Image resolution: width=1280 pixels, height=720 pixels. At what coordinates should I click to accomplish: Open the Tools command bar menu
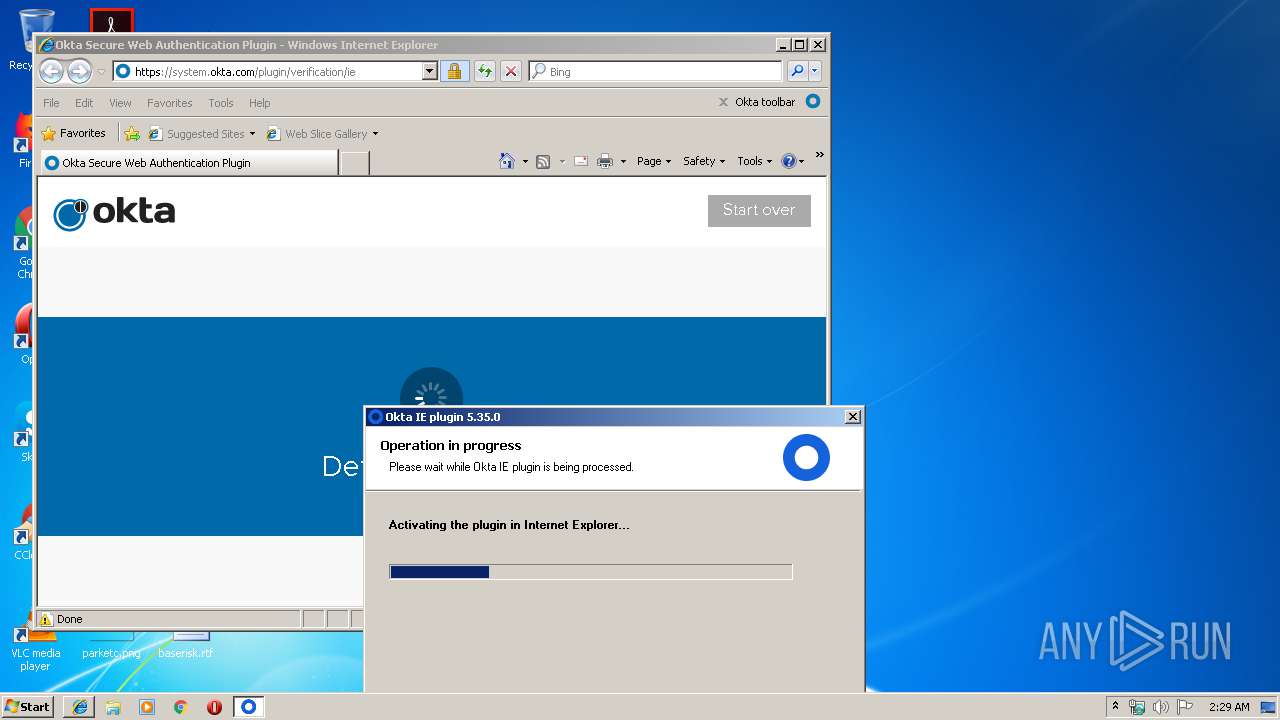coord(754,161)
